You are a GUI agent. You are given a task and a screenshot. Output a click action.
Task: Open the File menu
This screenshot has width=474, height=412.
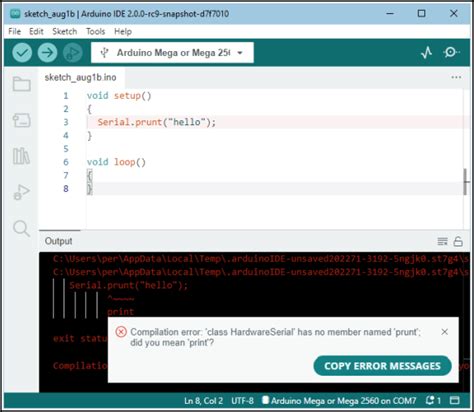14,32
